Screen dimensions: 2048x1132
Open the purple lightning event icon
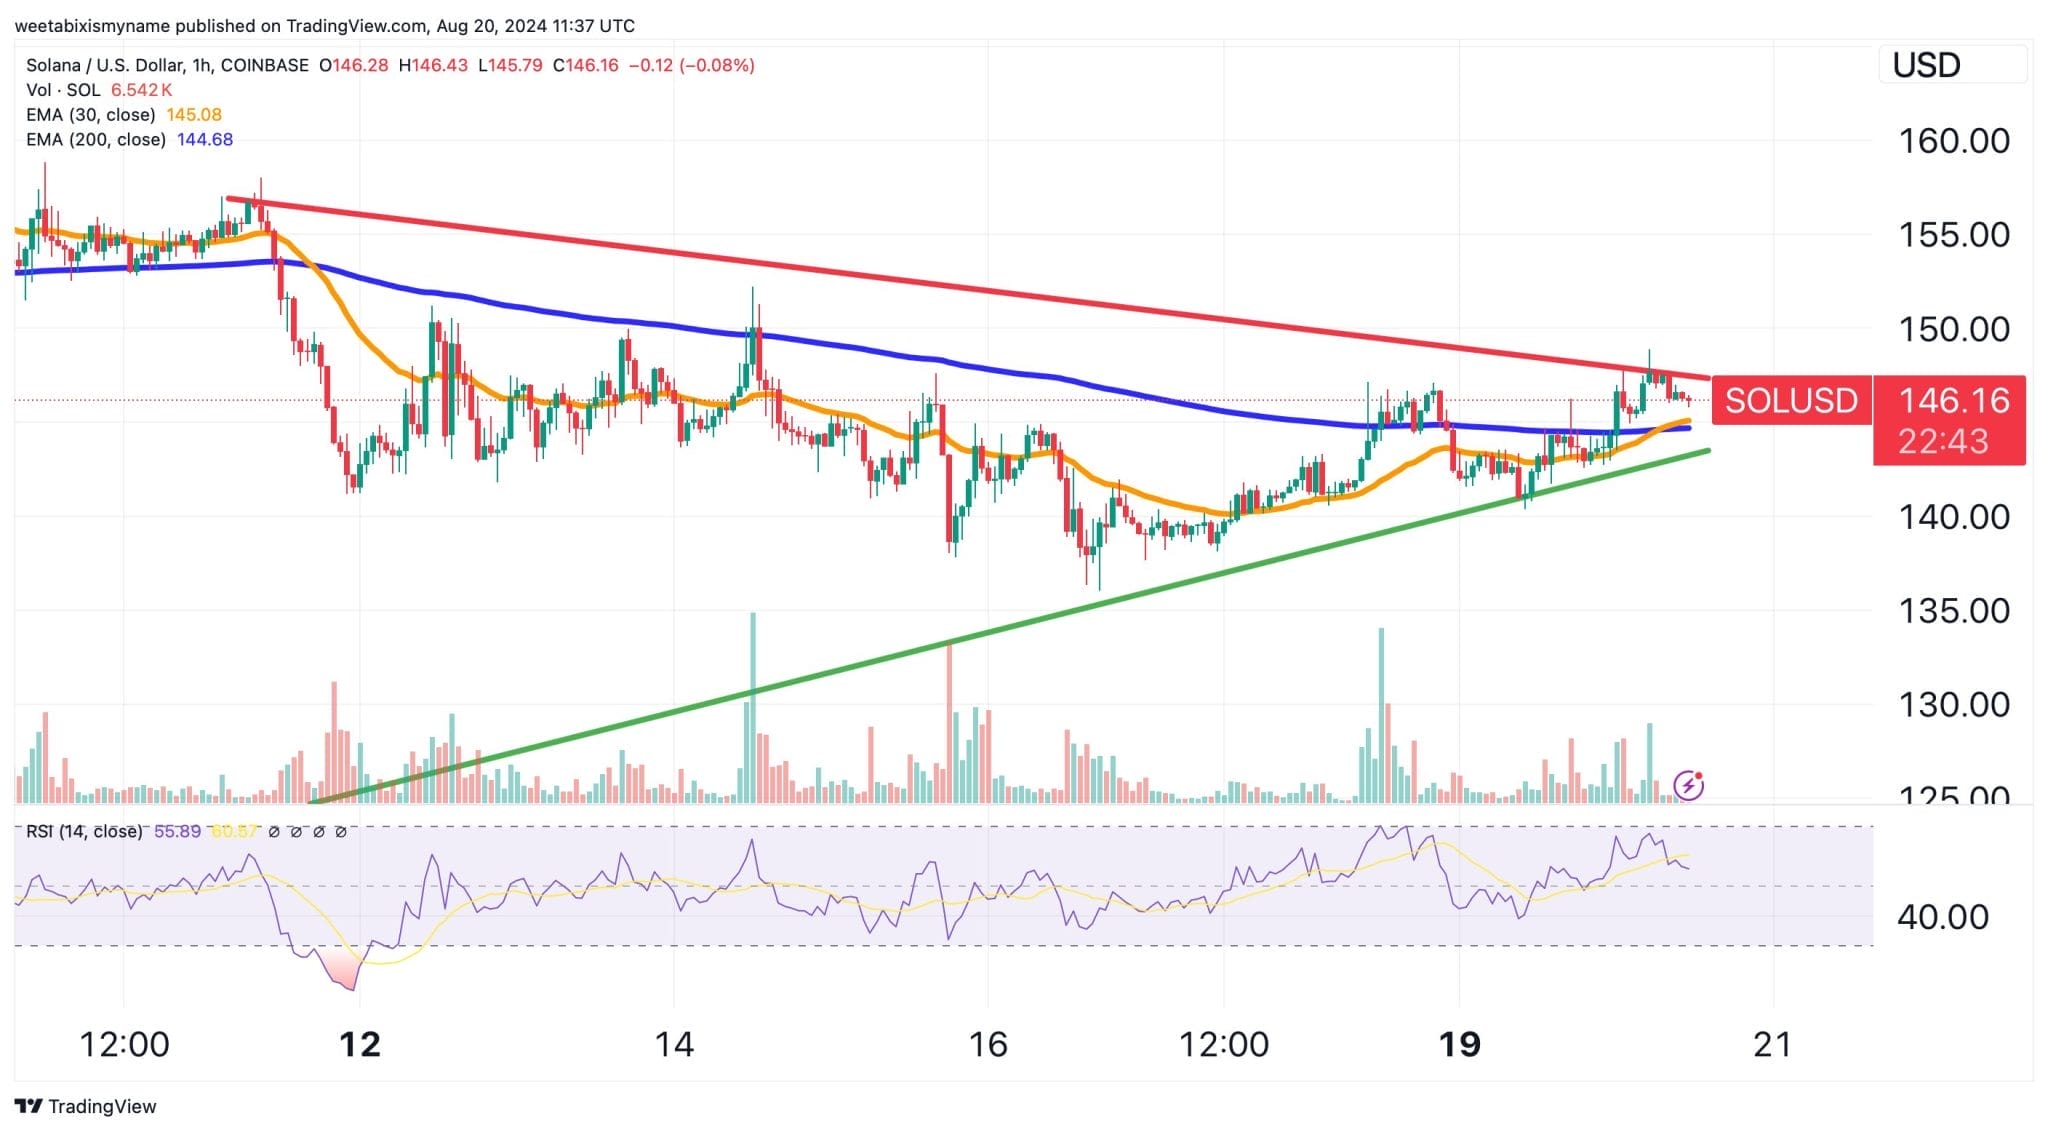pyautogui.click(x=1689, y=785)
